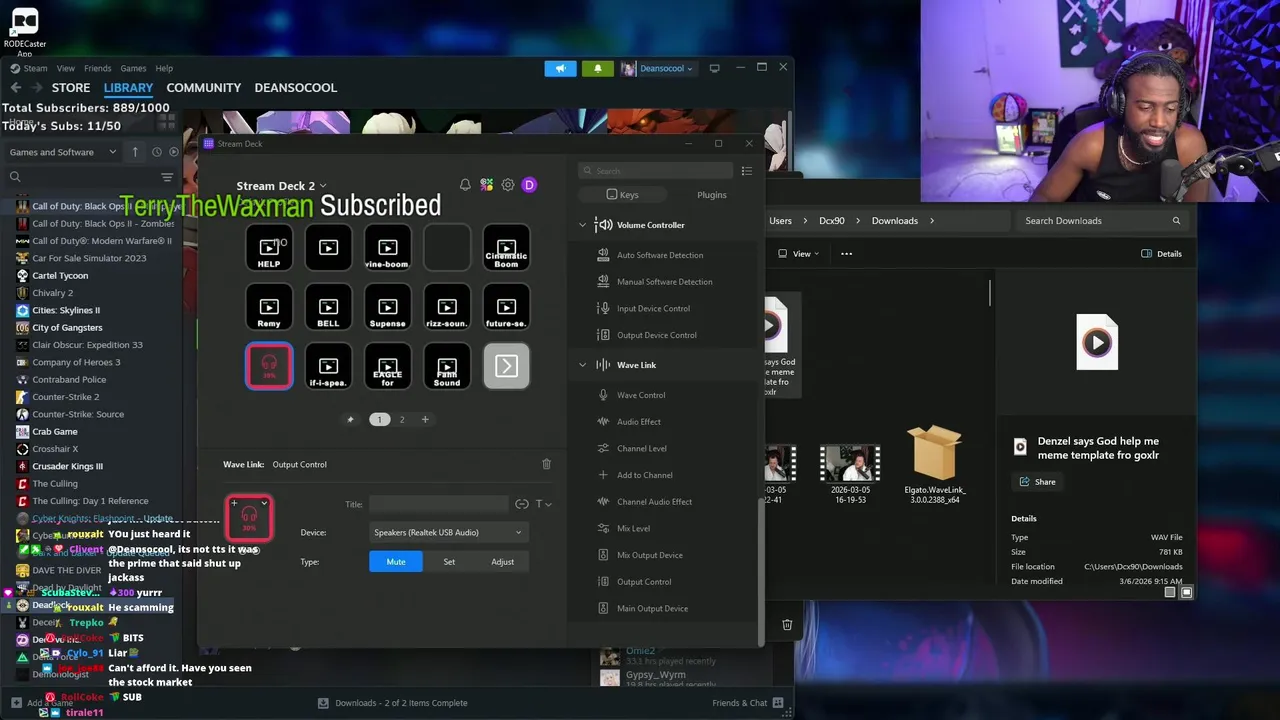The height and width of the screenshot is (720, 1280).
Task: Open Crab Game in the Steam library
Action: click(55, 432)
